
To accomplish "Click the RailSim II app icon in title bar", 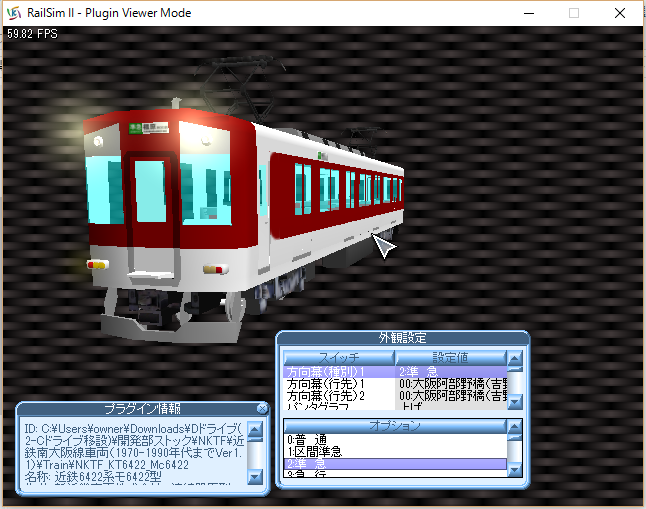I will 14,13.
